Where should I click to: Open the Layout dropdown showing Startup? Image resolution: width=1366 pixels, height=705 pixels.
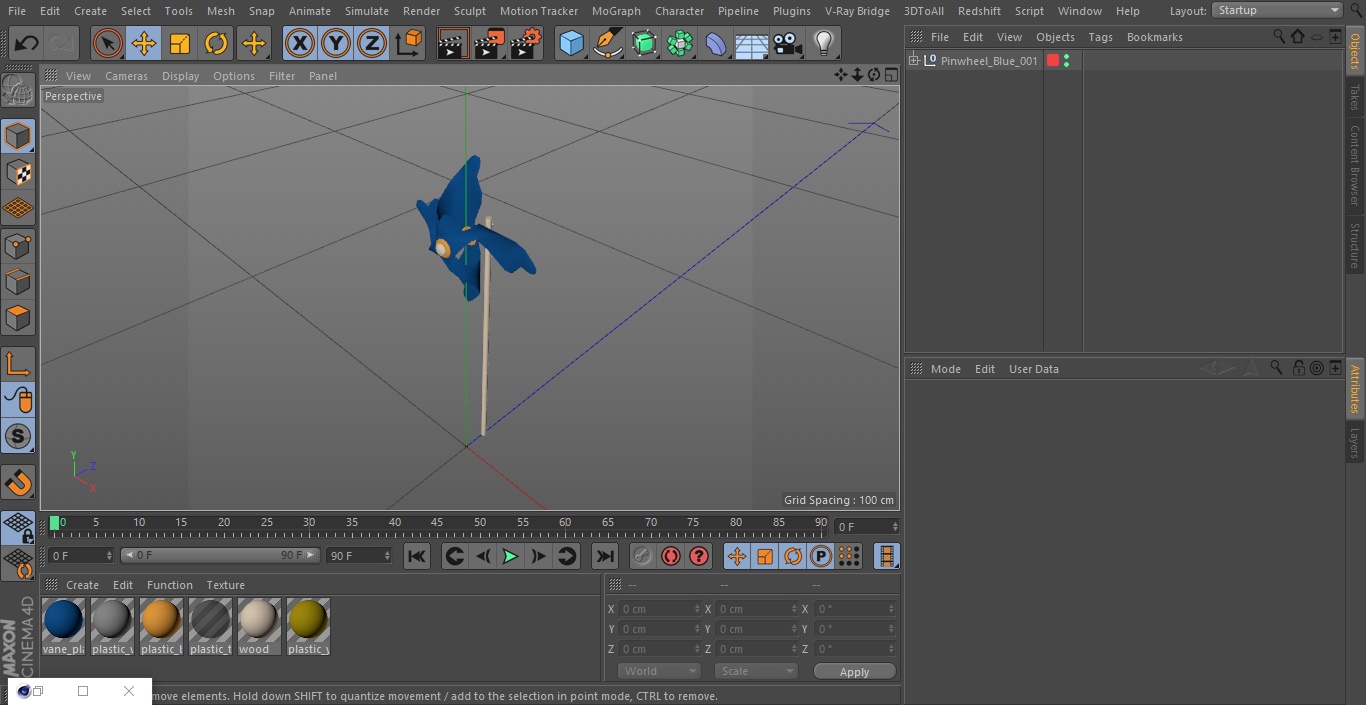[x=1277, y=10]
